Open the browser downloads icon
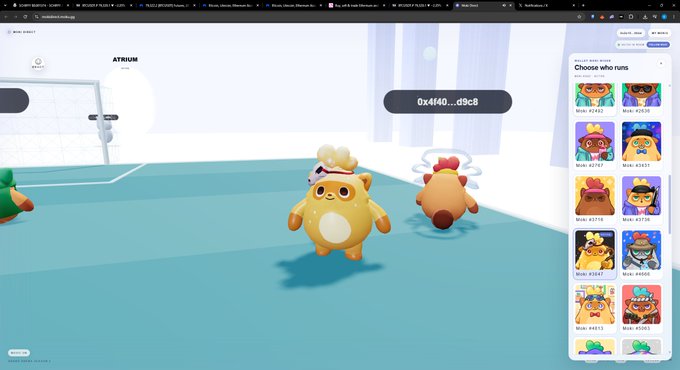 click(645, 16)
